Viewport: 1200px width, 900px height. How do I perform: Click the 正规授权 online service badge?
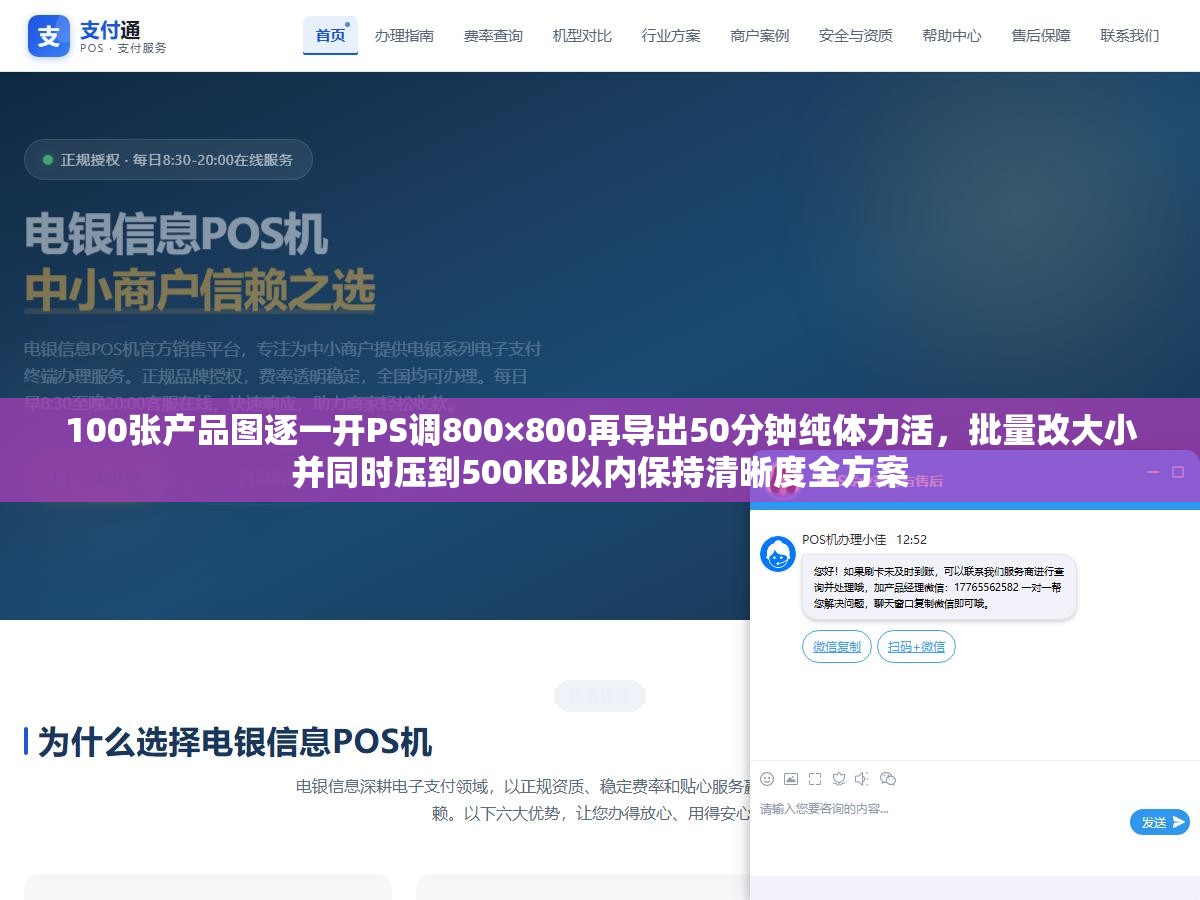pyautogui.click(x=168, y=159)
